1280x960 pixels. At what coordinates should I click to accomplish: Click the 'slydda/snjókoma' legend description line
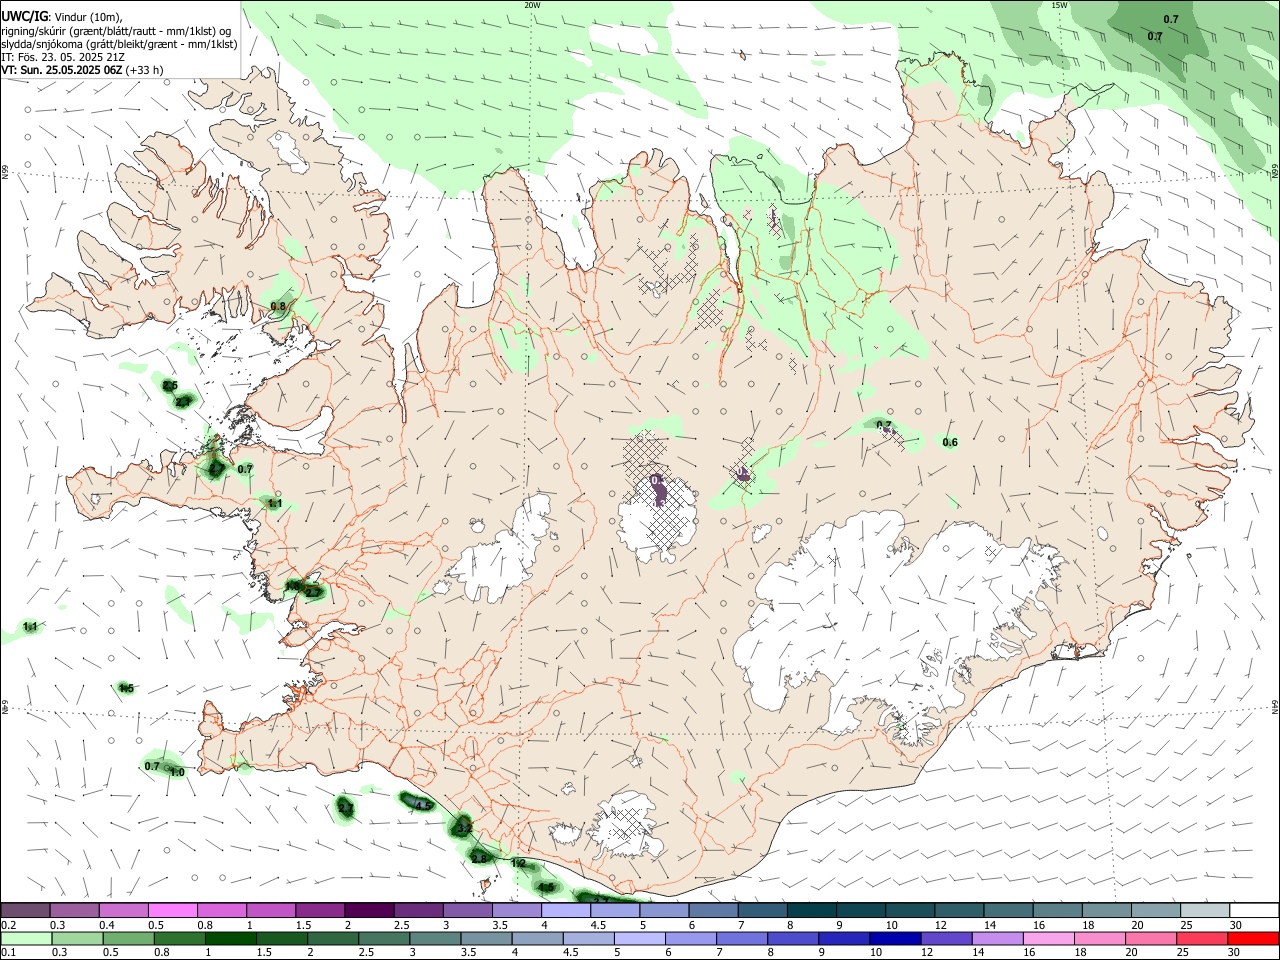119,44
